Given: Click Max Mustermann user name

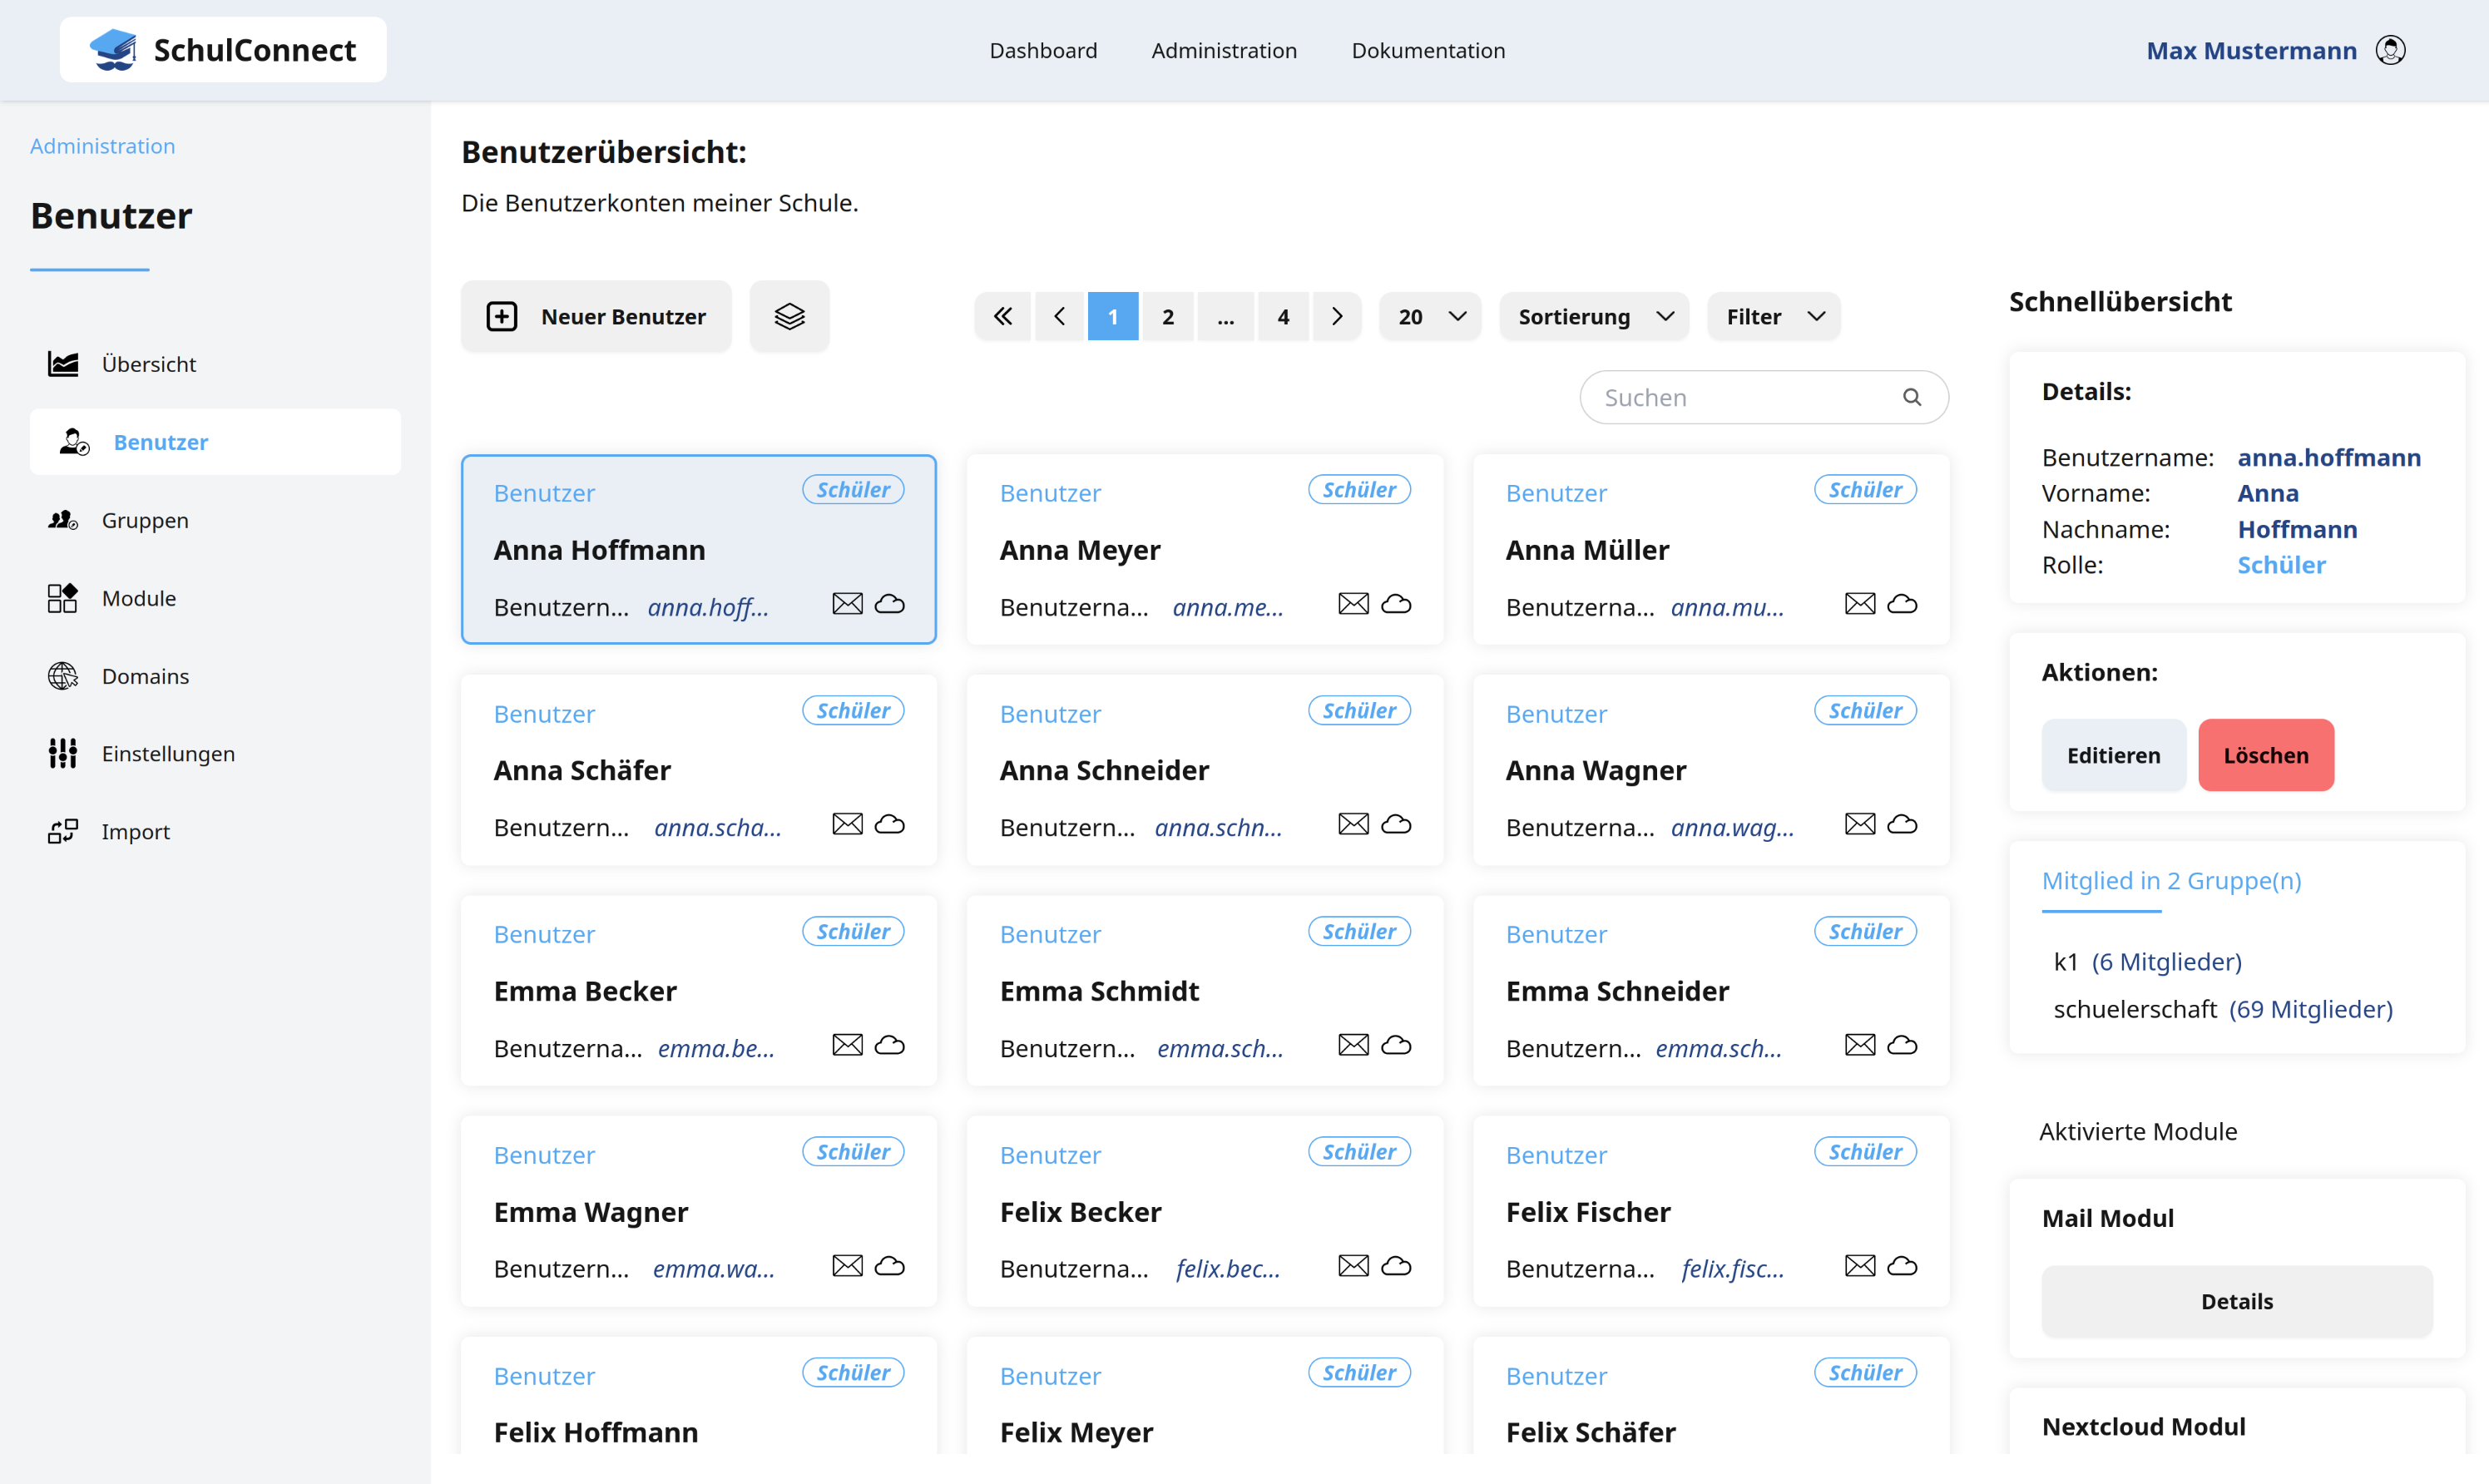Looking at the screenshot, I should point(2251,50).
